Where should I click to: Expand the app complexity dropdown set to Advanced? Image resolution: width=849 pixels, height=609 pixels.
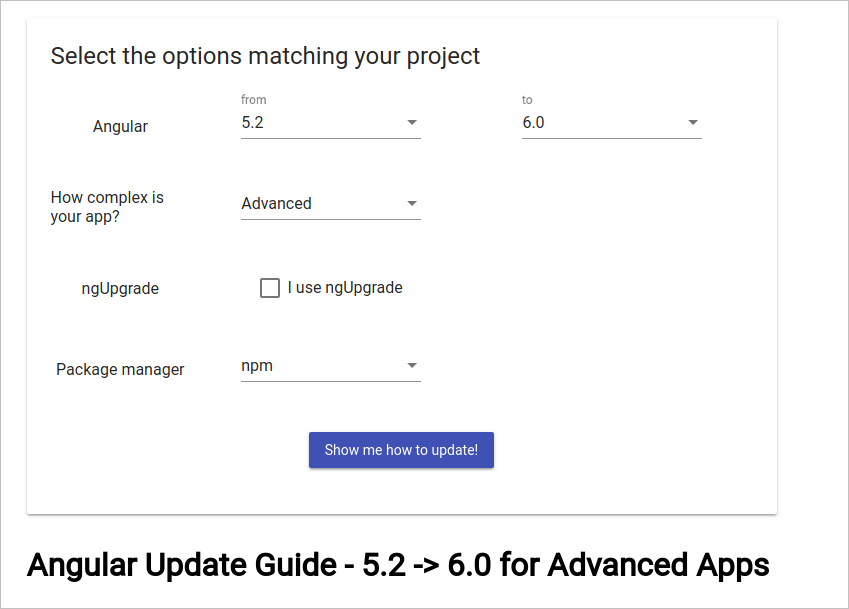click(331, 204)
